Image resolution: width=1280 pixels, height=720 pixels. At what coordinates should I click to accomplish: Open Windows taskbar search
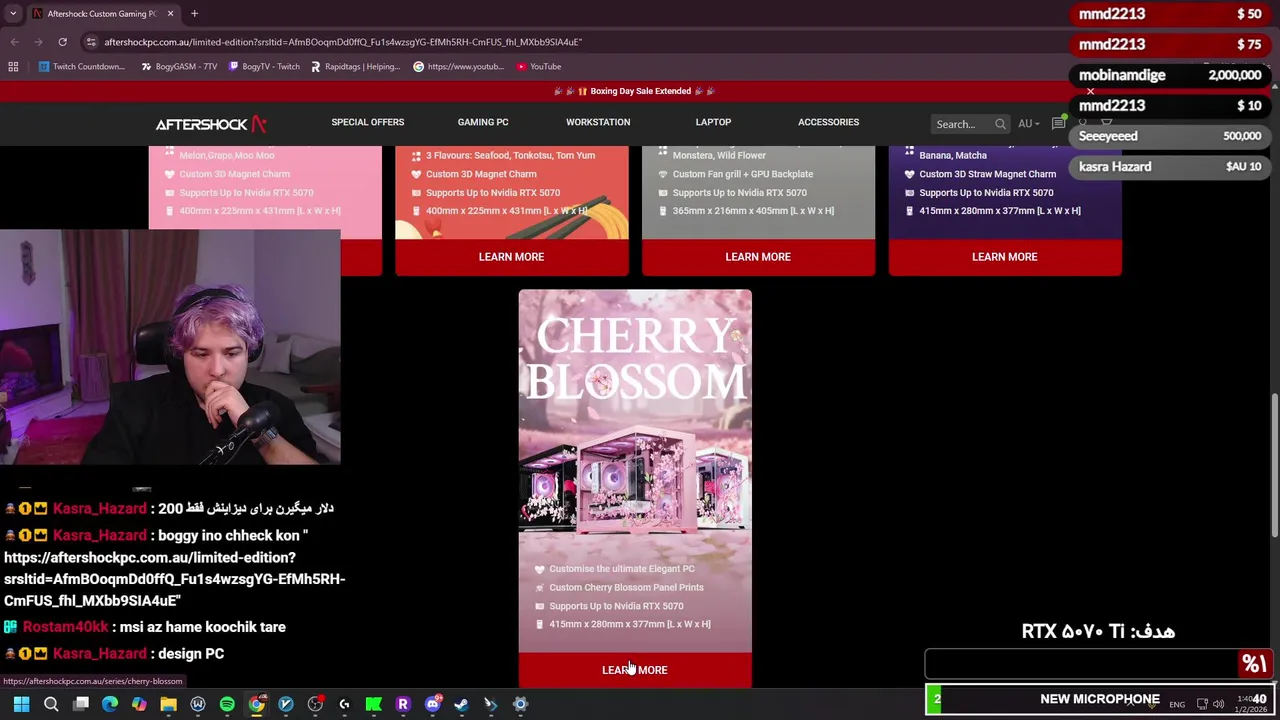click(x=51, y=704)
